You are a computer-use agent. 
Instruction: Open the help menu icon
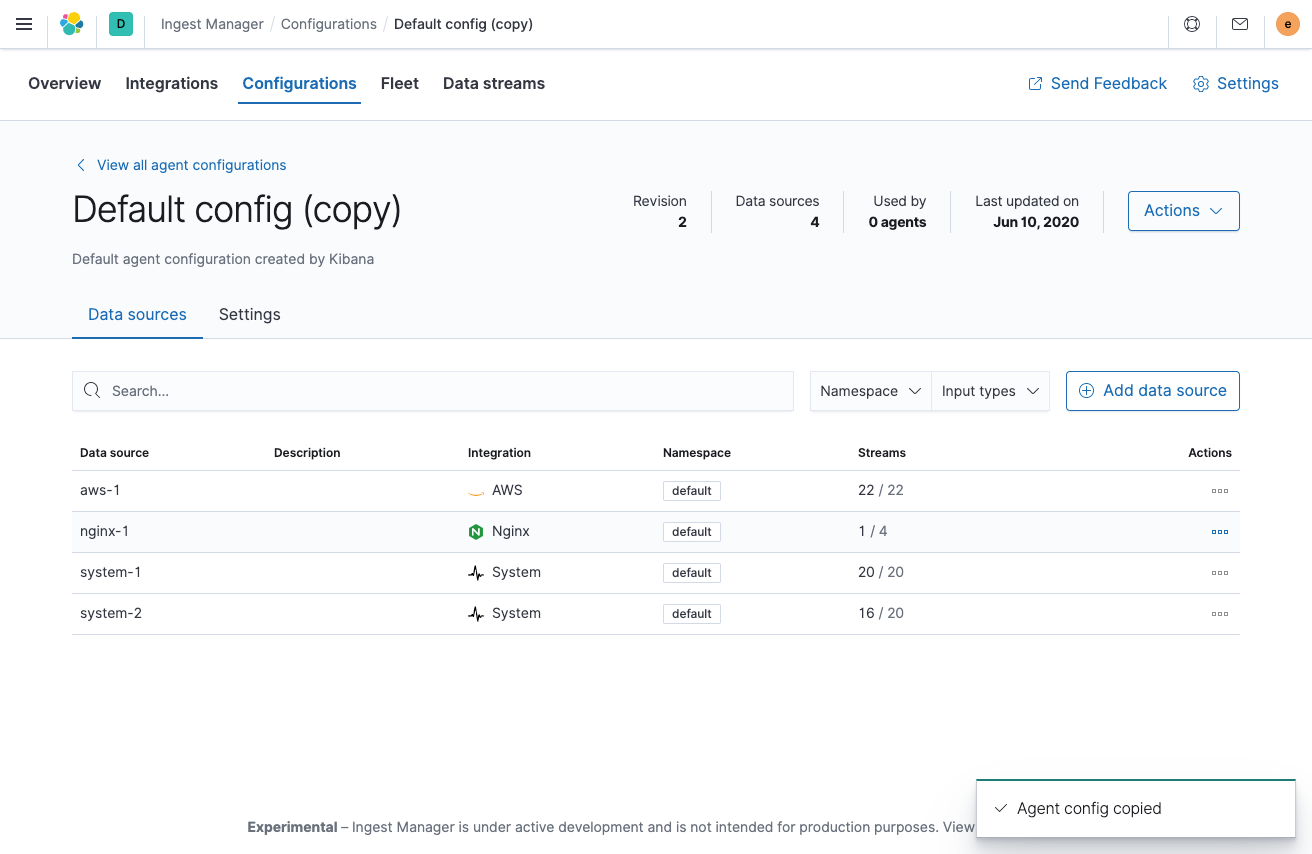click(x=1192, y=24)
